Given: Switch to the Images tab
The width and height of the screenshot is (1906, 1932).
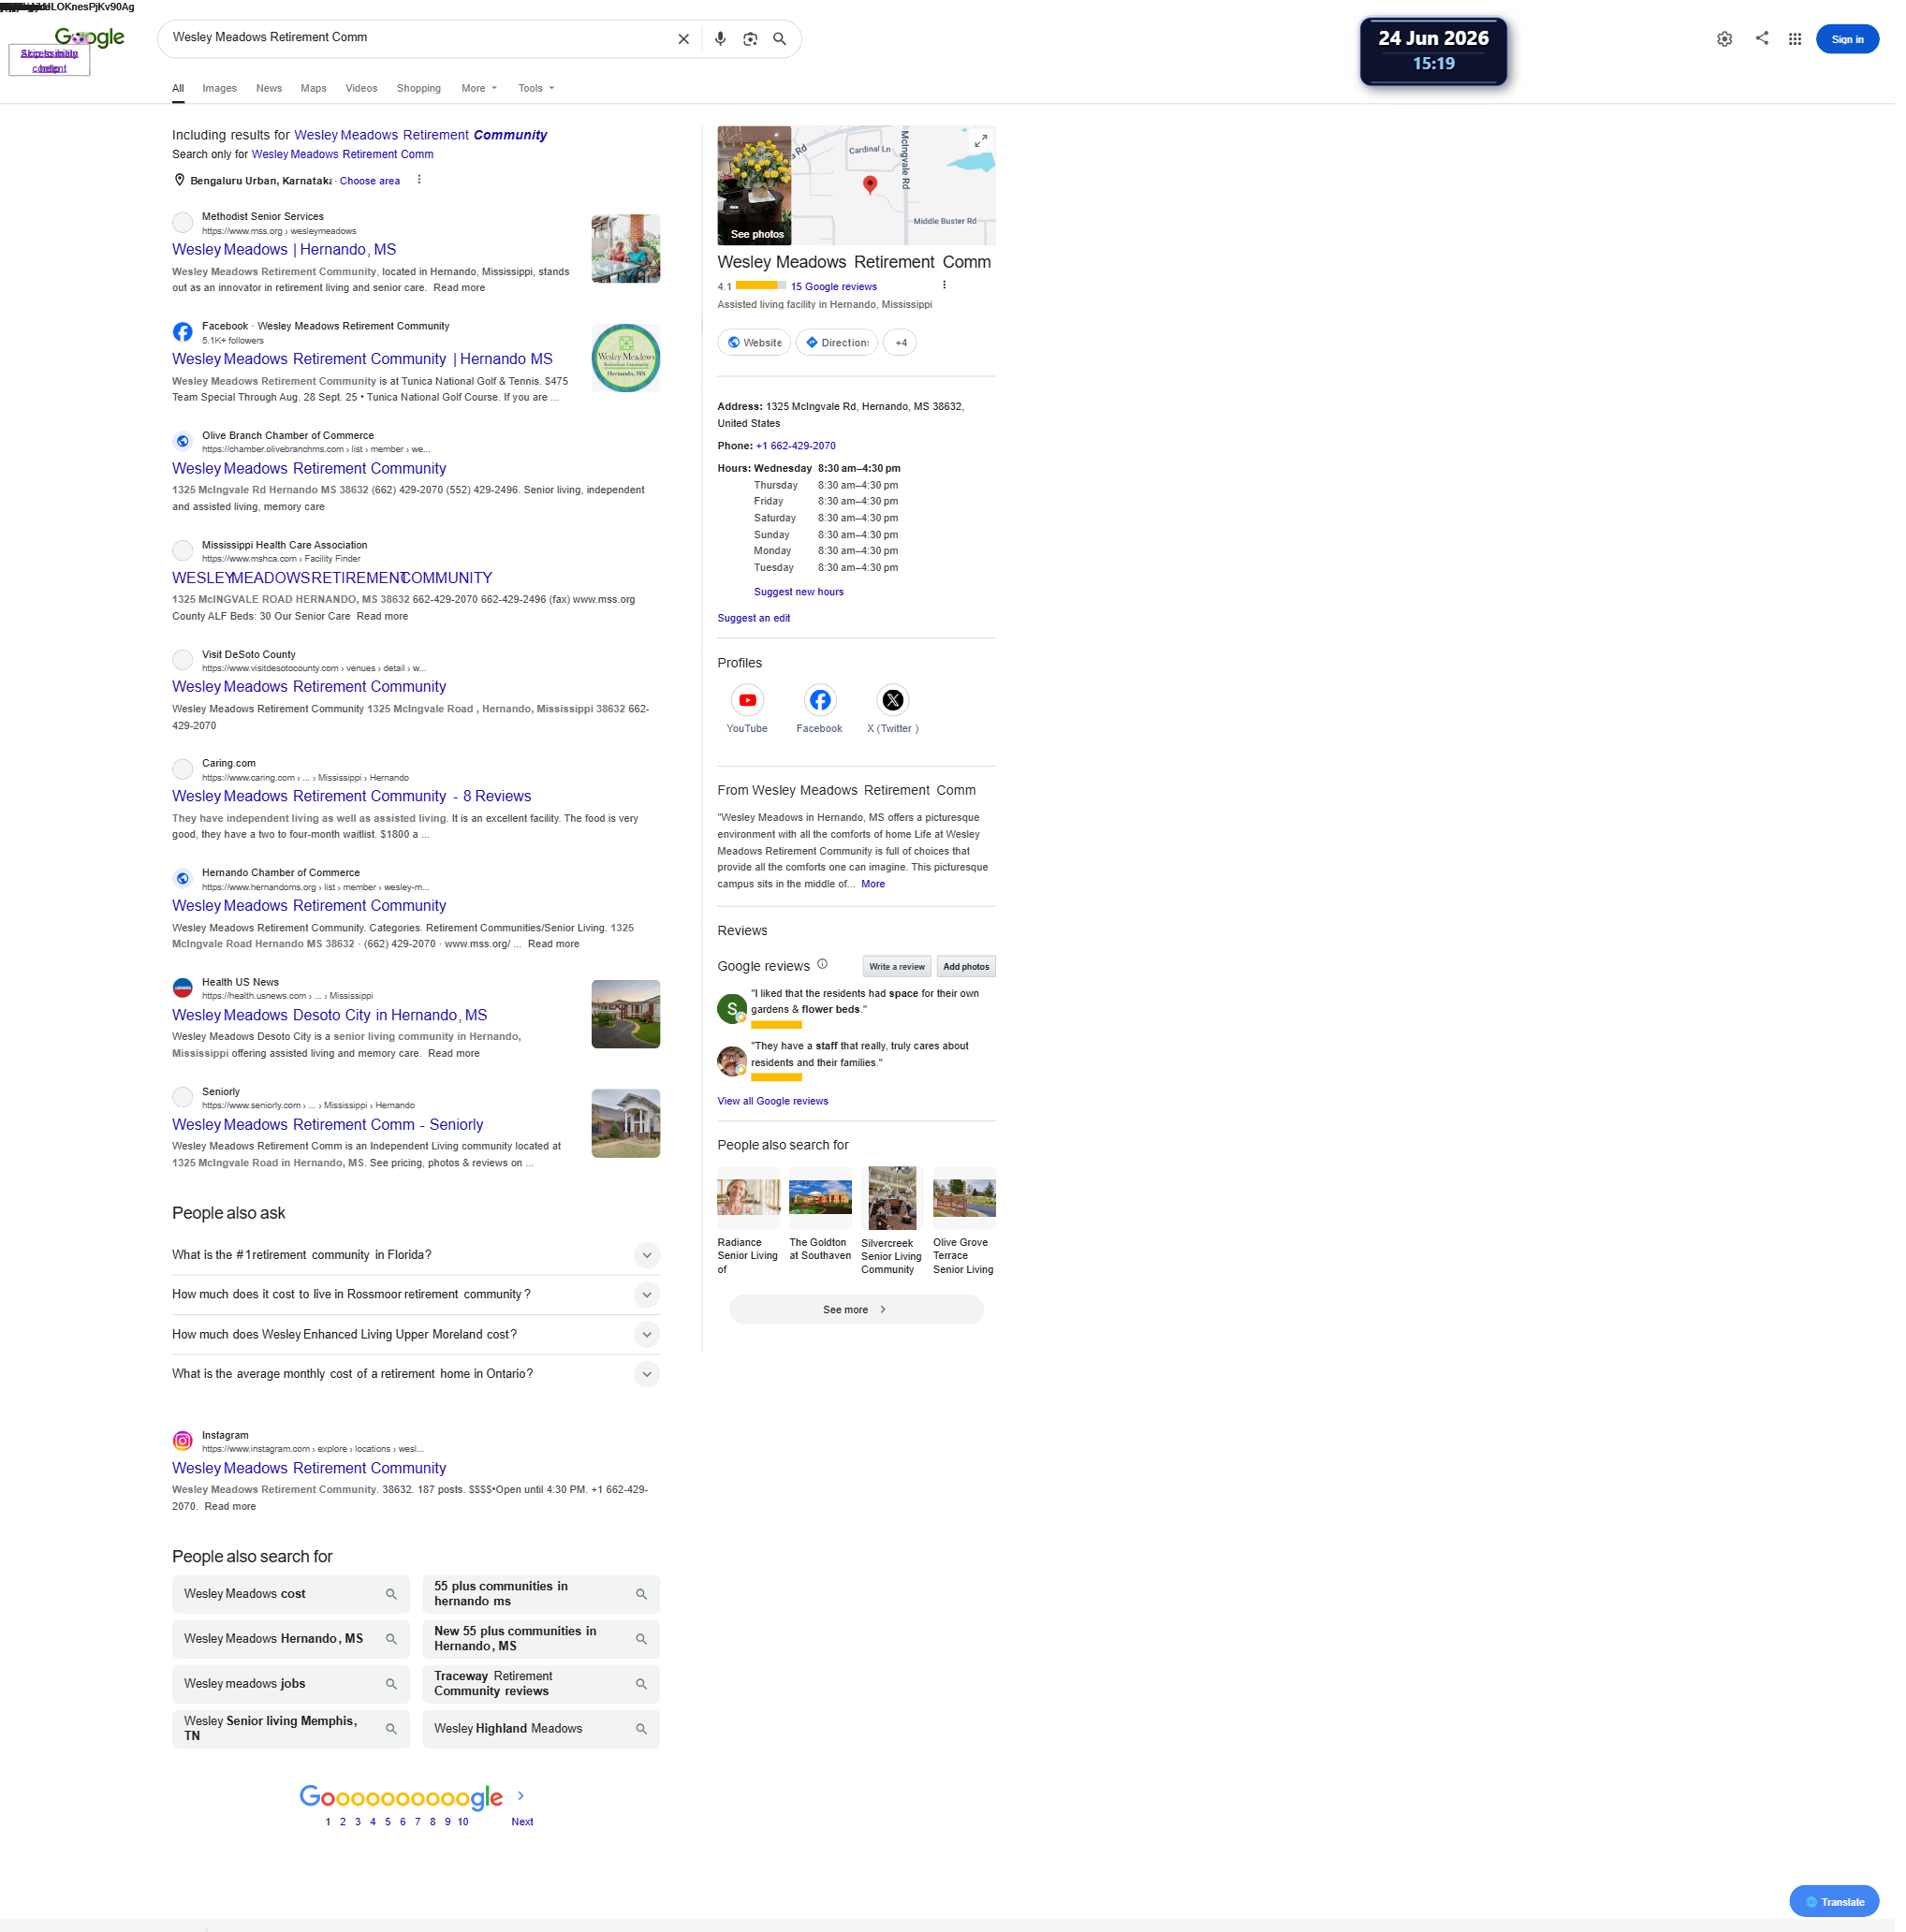Looking at the screenshot, I should click(x=219, y=88).
